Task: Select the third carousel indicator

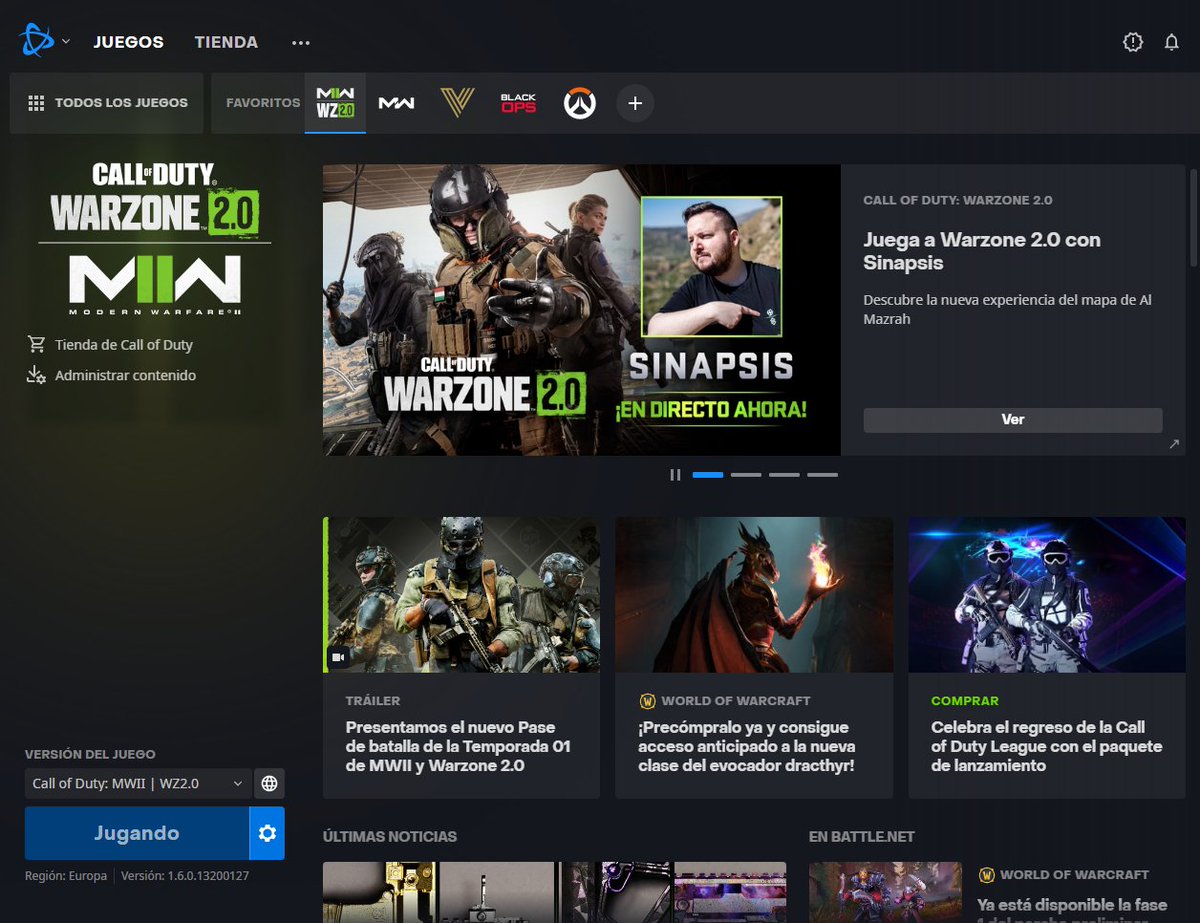Action: [784, 475]
